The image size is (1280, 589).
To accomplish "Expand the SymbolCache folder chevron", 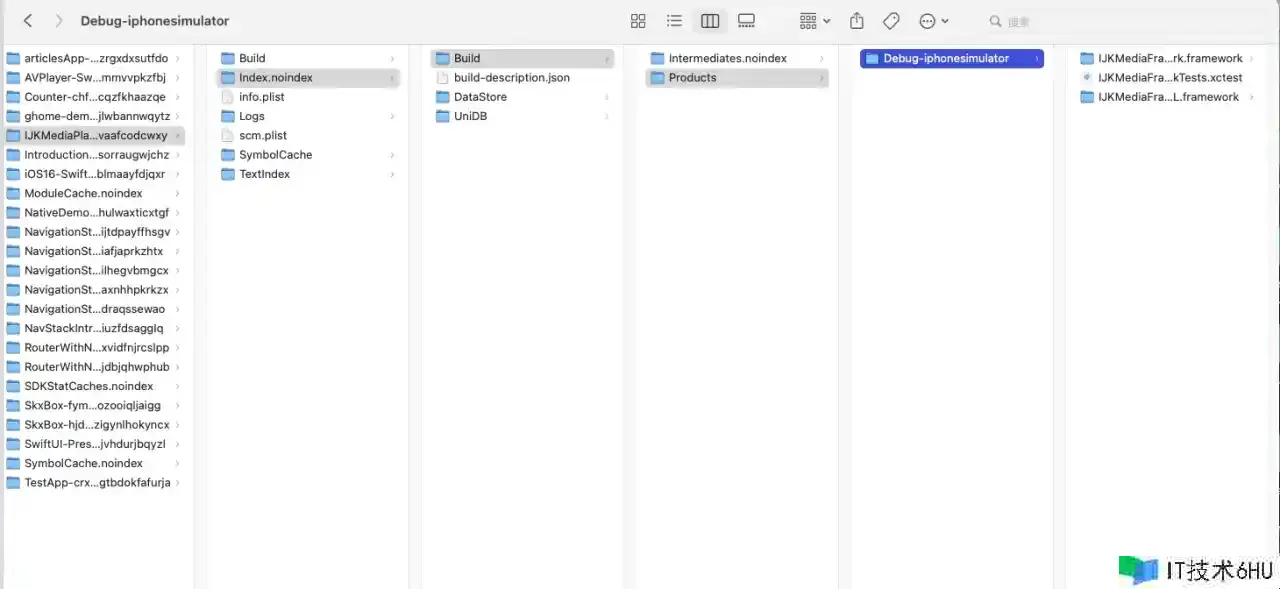I will pyautogui.click(x=392, y=155).
